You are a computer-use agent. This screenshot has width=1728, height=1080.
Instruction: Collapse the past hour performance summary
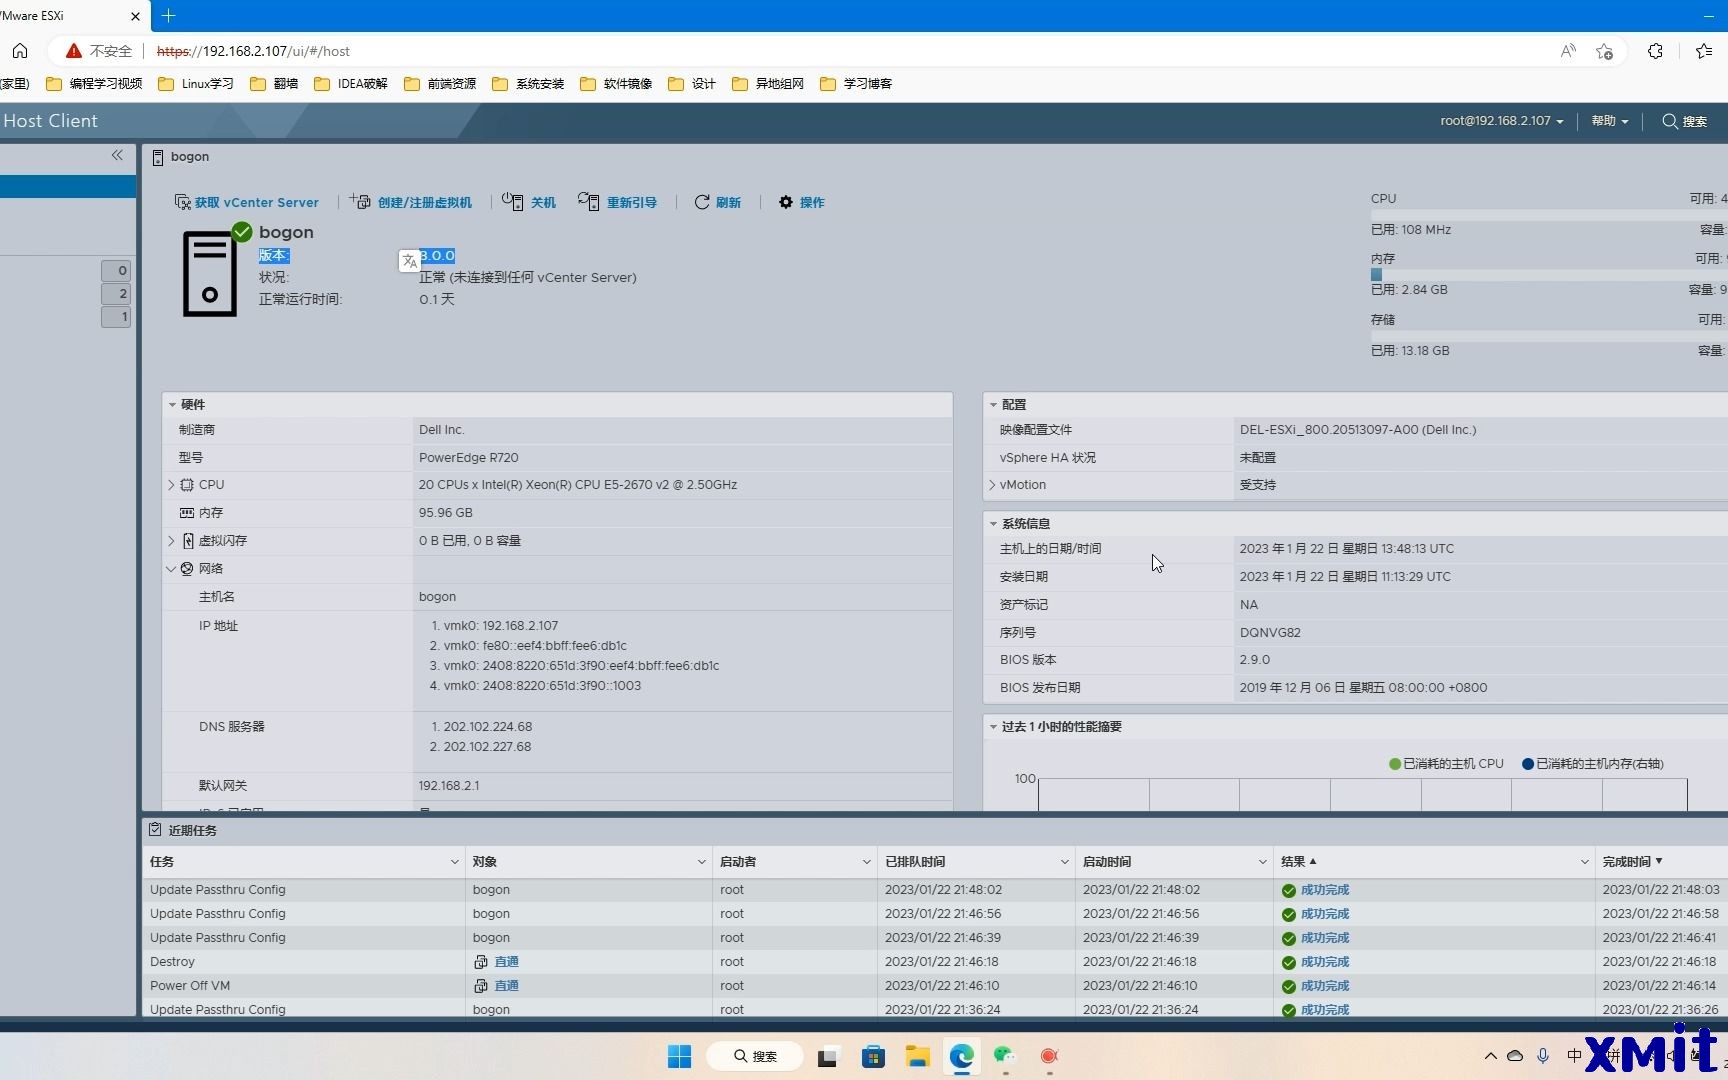tap(993, 727)
